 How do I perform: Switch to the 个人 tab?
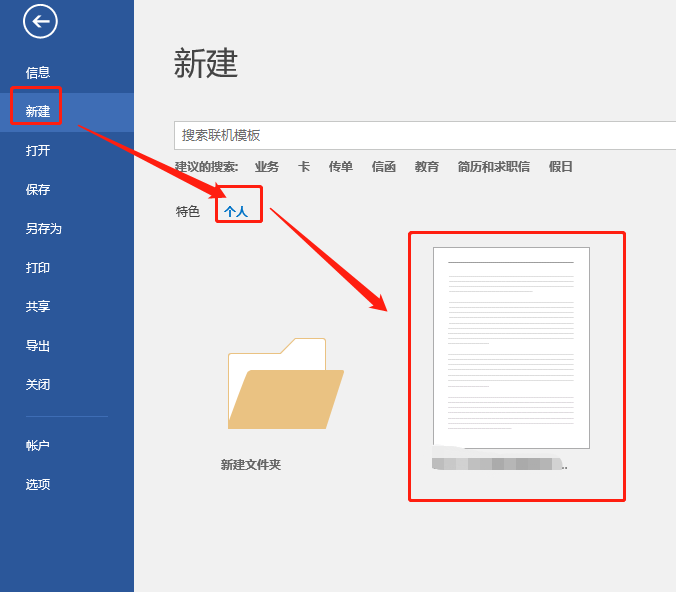[x=236, y=212]
